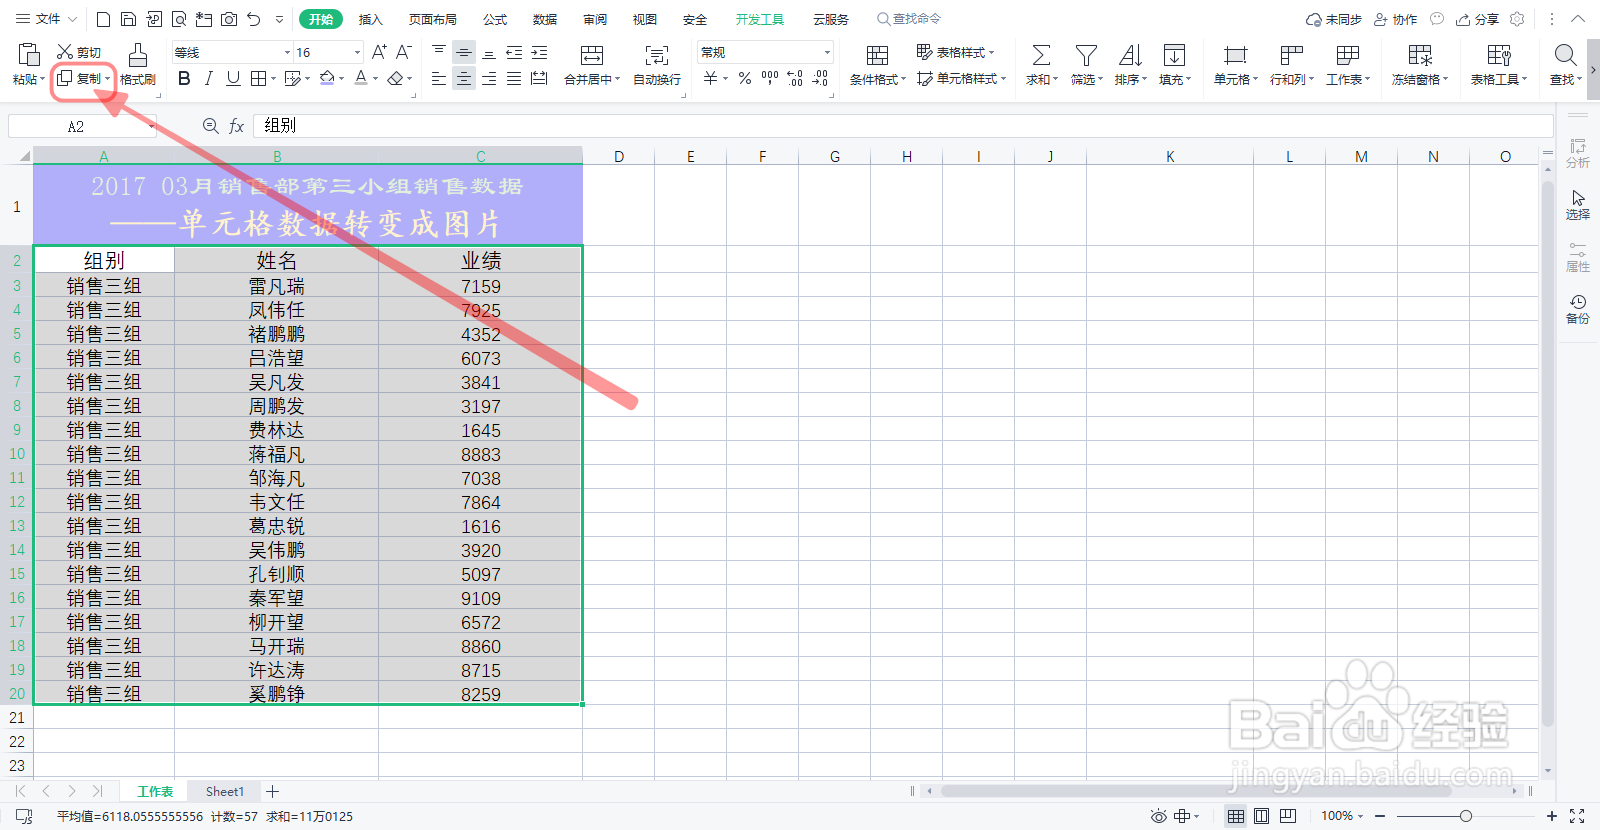Image resolution: width=1600 pixels, height=830 pixels.
Task: Click the thousands separator icon
Action: (x=770, y=78)
